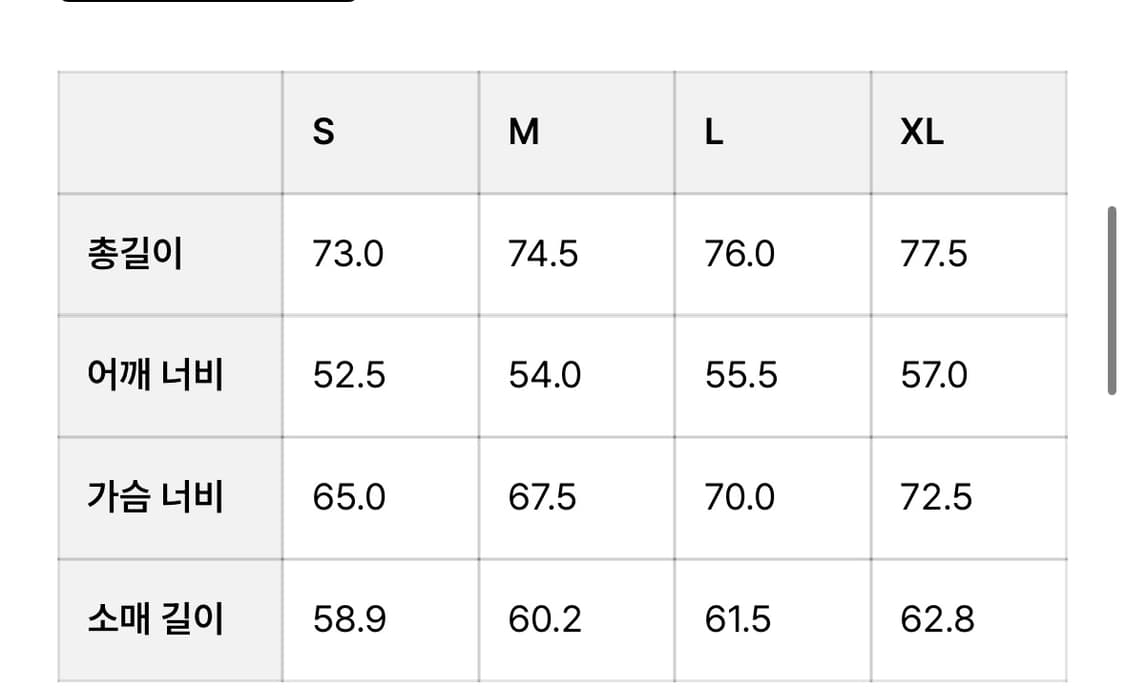Screen dimensions: 1125x690
Task: Select the 어깨 너비 row label
Action: tap(155, 376)
